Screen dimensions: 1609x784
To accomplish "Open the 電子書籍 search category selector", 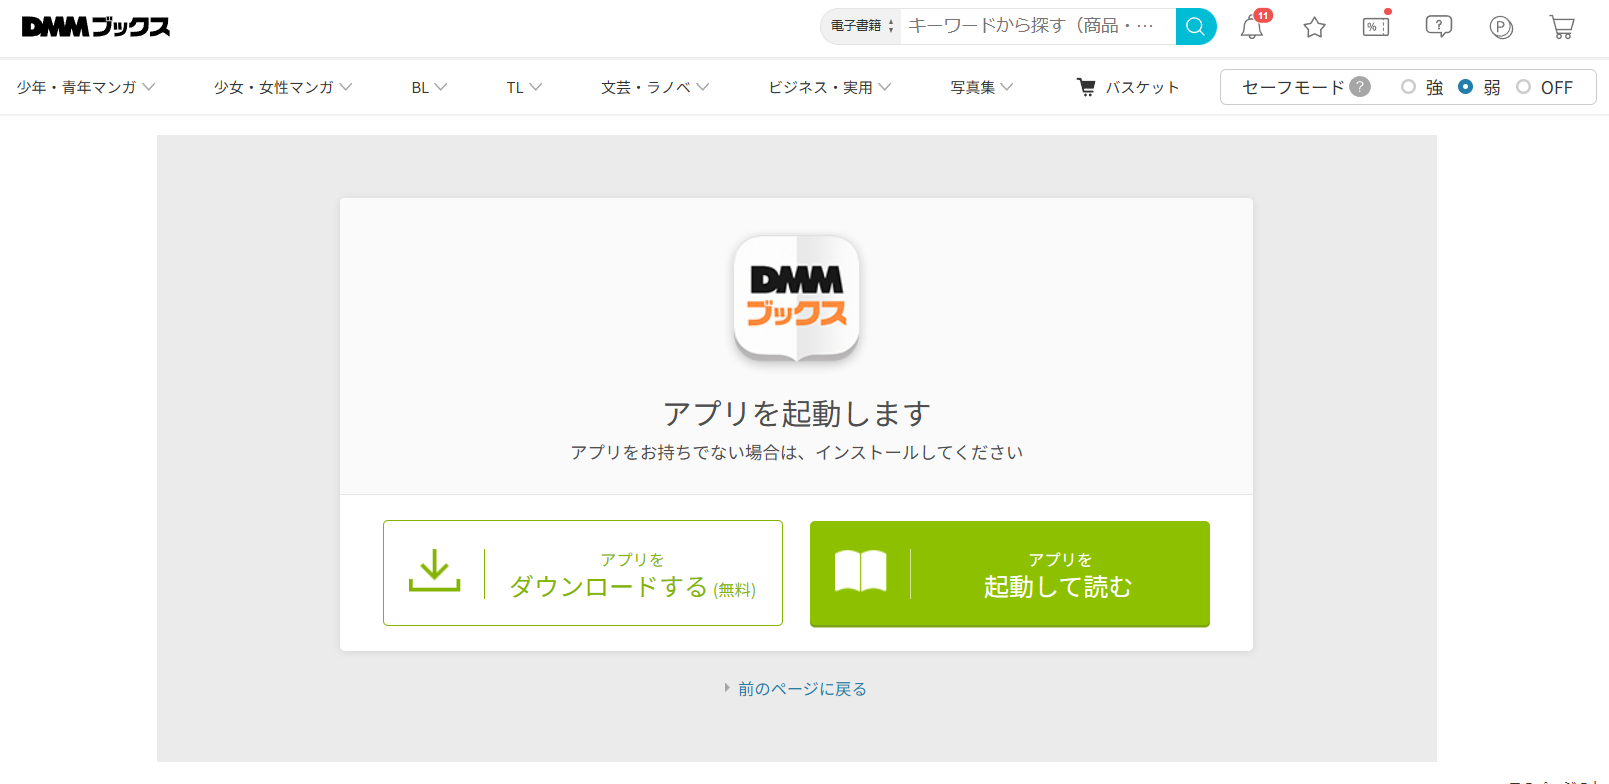I will [861, 26].
